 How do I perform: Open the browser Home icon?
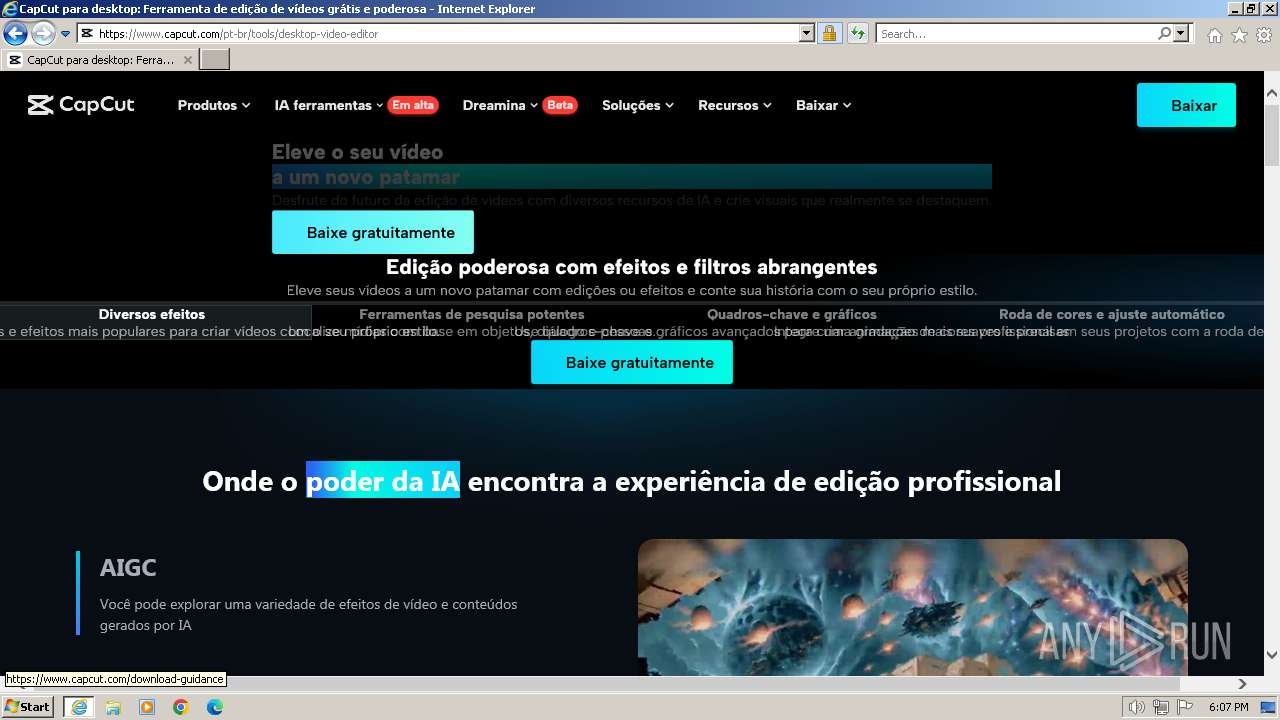tap(1214, 35)
